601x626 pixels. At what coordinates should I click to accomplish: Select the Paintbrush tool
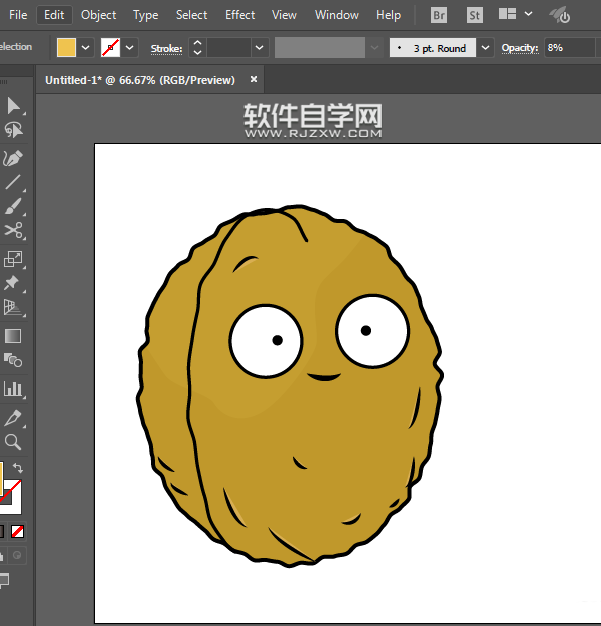pos(13,207)
